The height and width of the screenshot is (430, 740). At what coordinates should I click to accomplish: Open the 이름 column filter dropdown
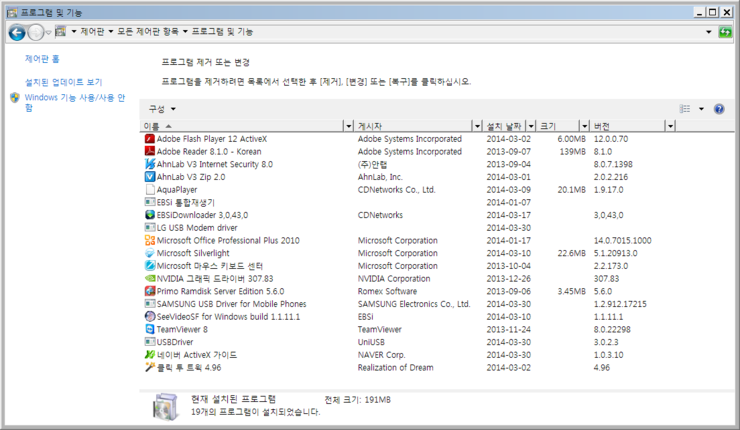click(x=349, y=126)
